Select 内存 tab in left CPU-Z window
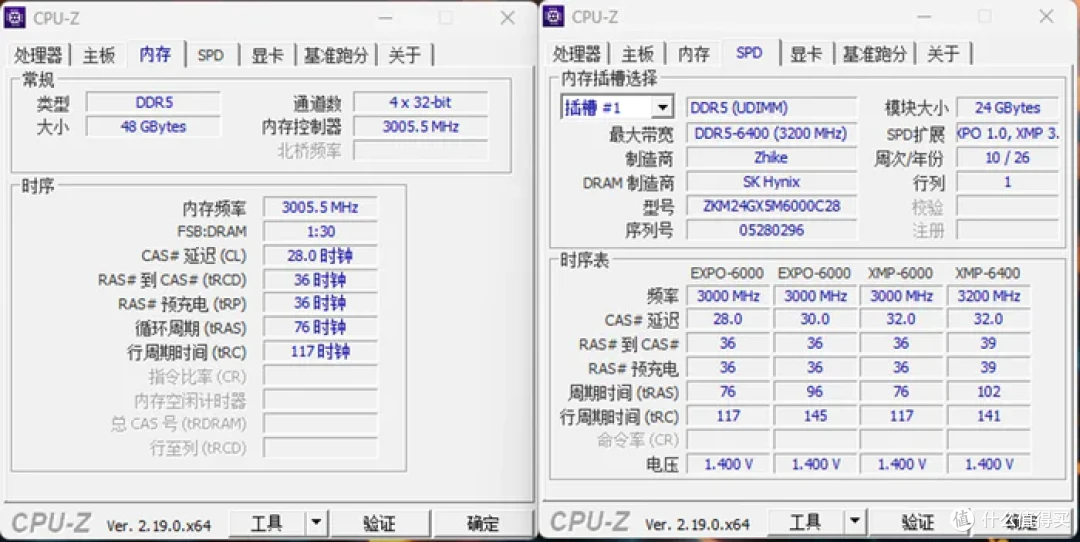Image resolution: width=1080 pixels, height=542 pixels. click(156, 54)
